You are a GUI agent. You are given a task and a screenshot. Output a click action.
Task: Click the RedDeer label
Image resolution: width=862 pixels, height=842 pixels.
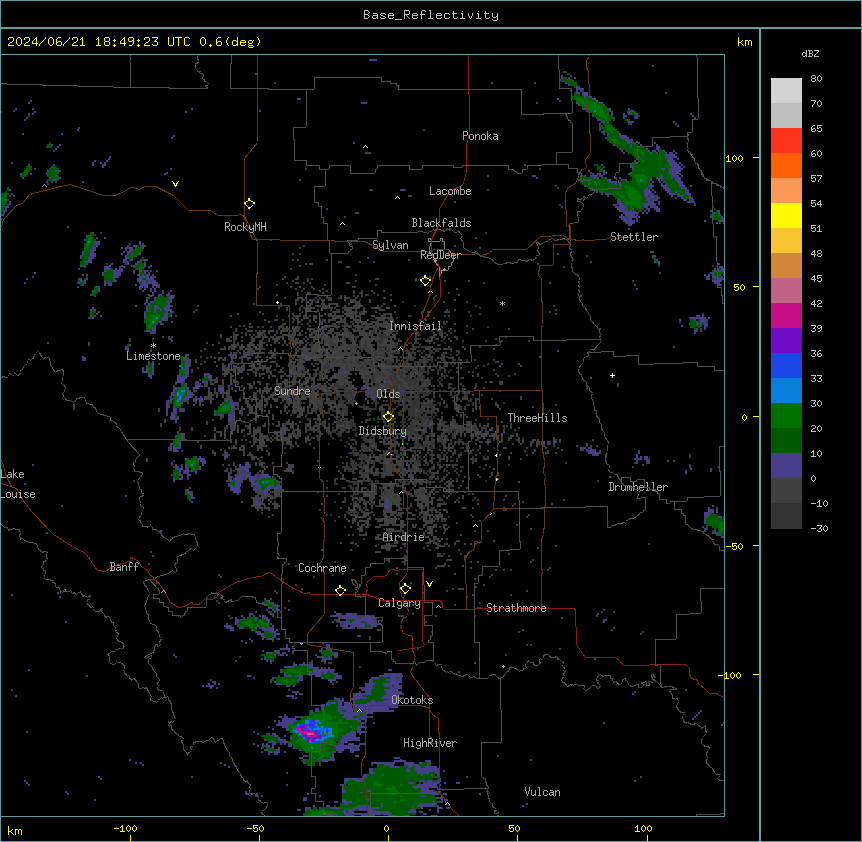[440, 255]
